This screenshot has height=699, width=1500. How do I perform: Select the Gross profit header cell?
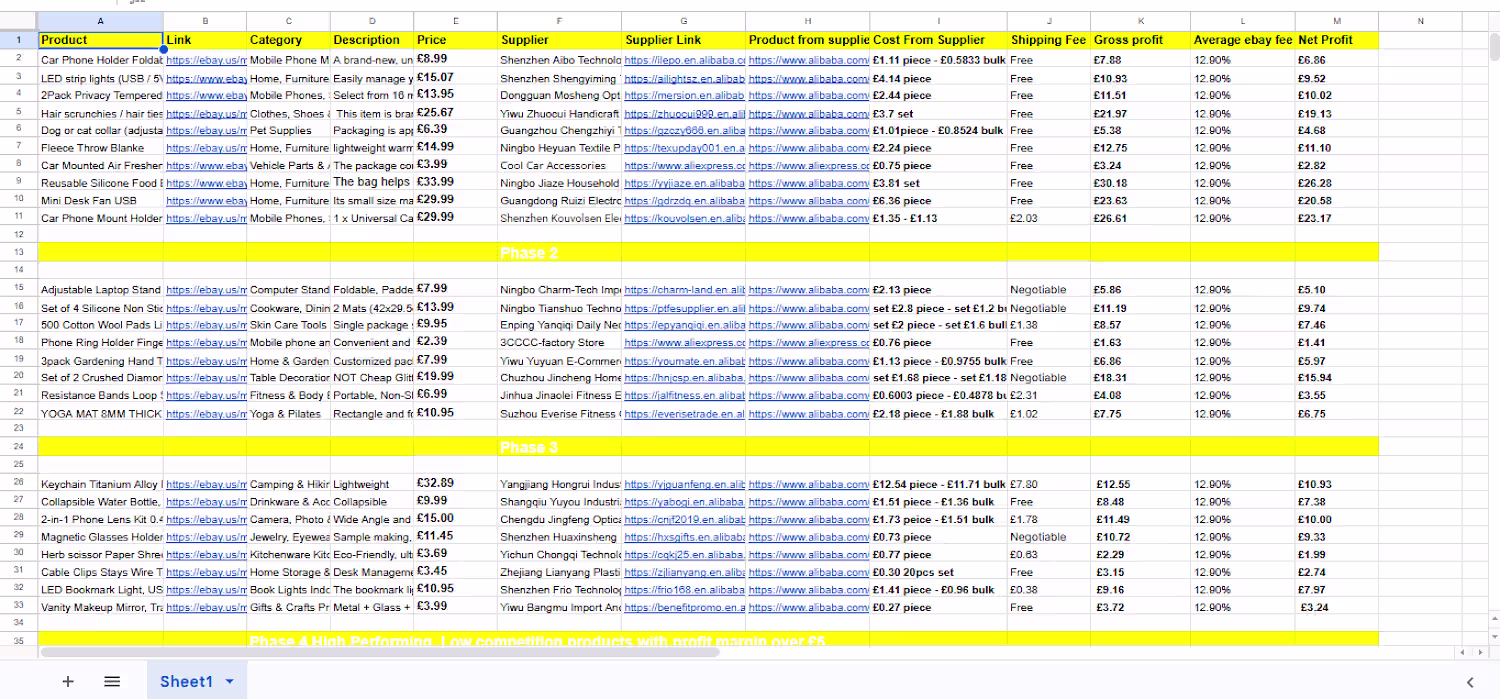tap(1141, 40)
